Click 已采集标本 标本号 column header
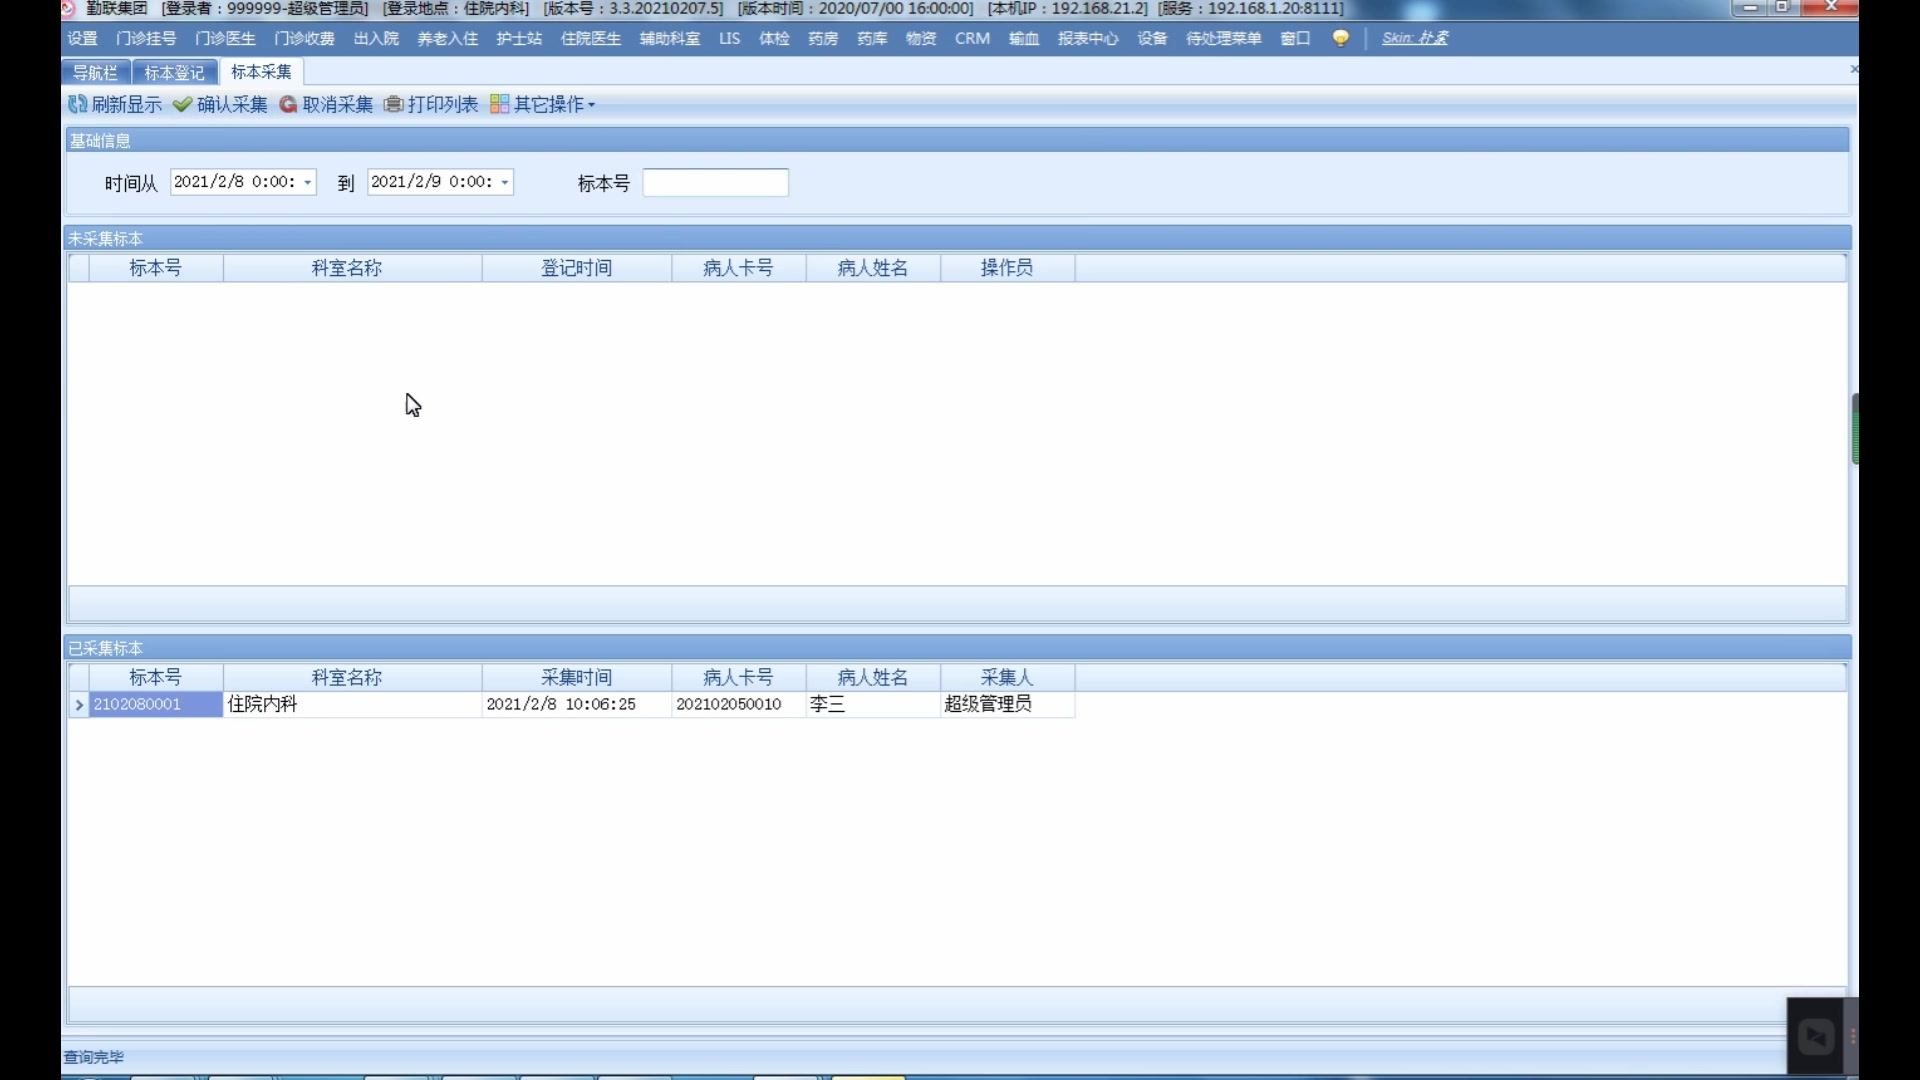This screenshot has height=1080, width=1920. point(155,677)
